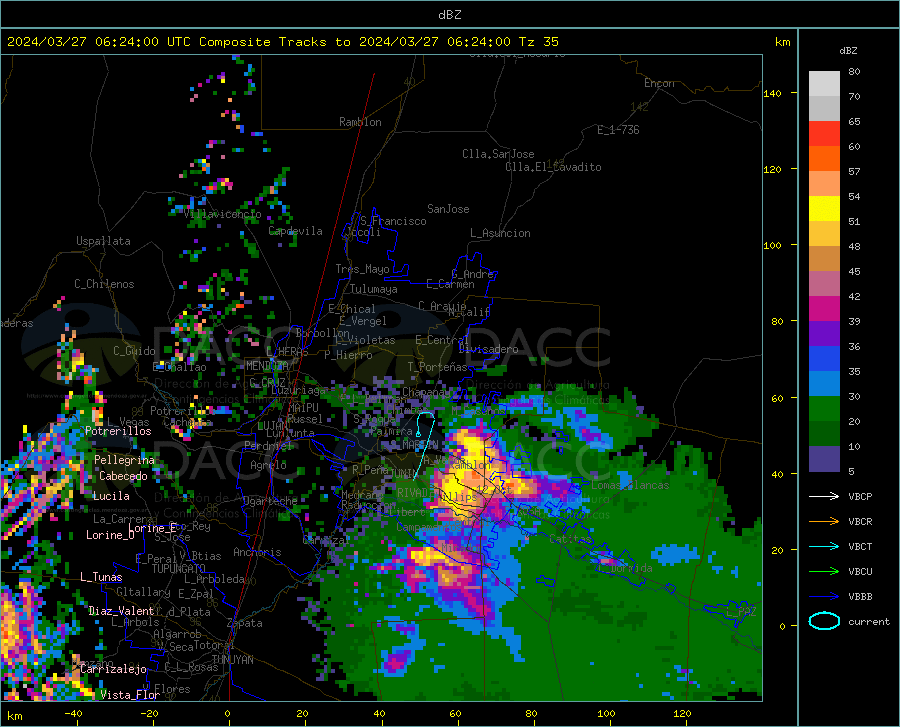Click the cyan storm track line on map
Image resolution: width=900 pixels, height=727 pixels.
click(423, 445)
